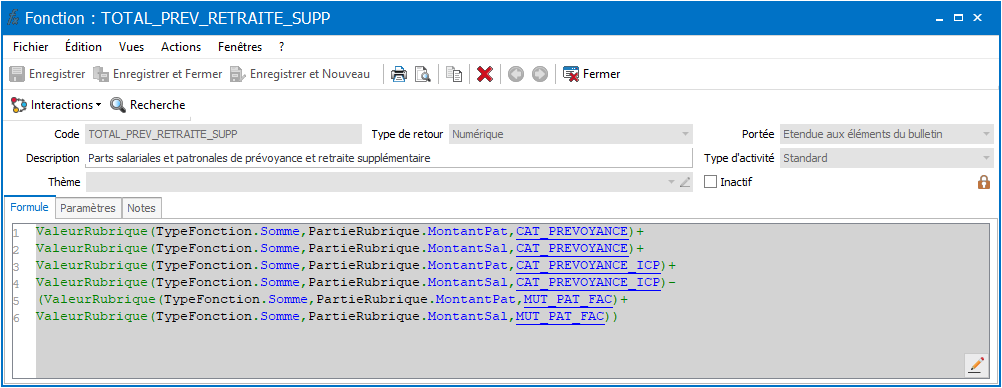
Task: Click the copy/duplicate document icon
Action: tap(454, 74)
